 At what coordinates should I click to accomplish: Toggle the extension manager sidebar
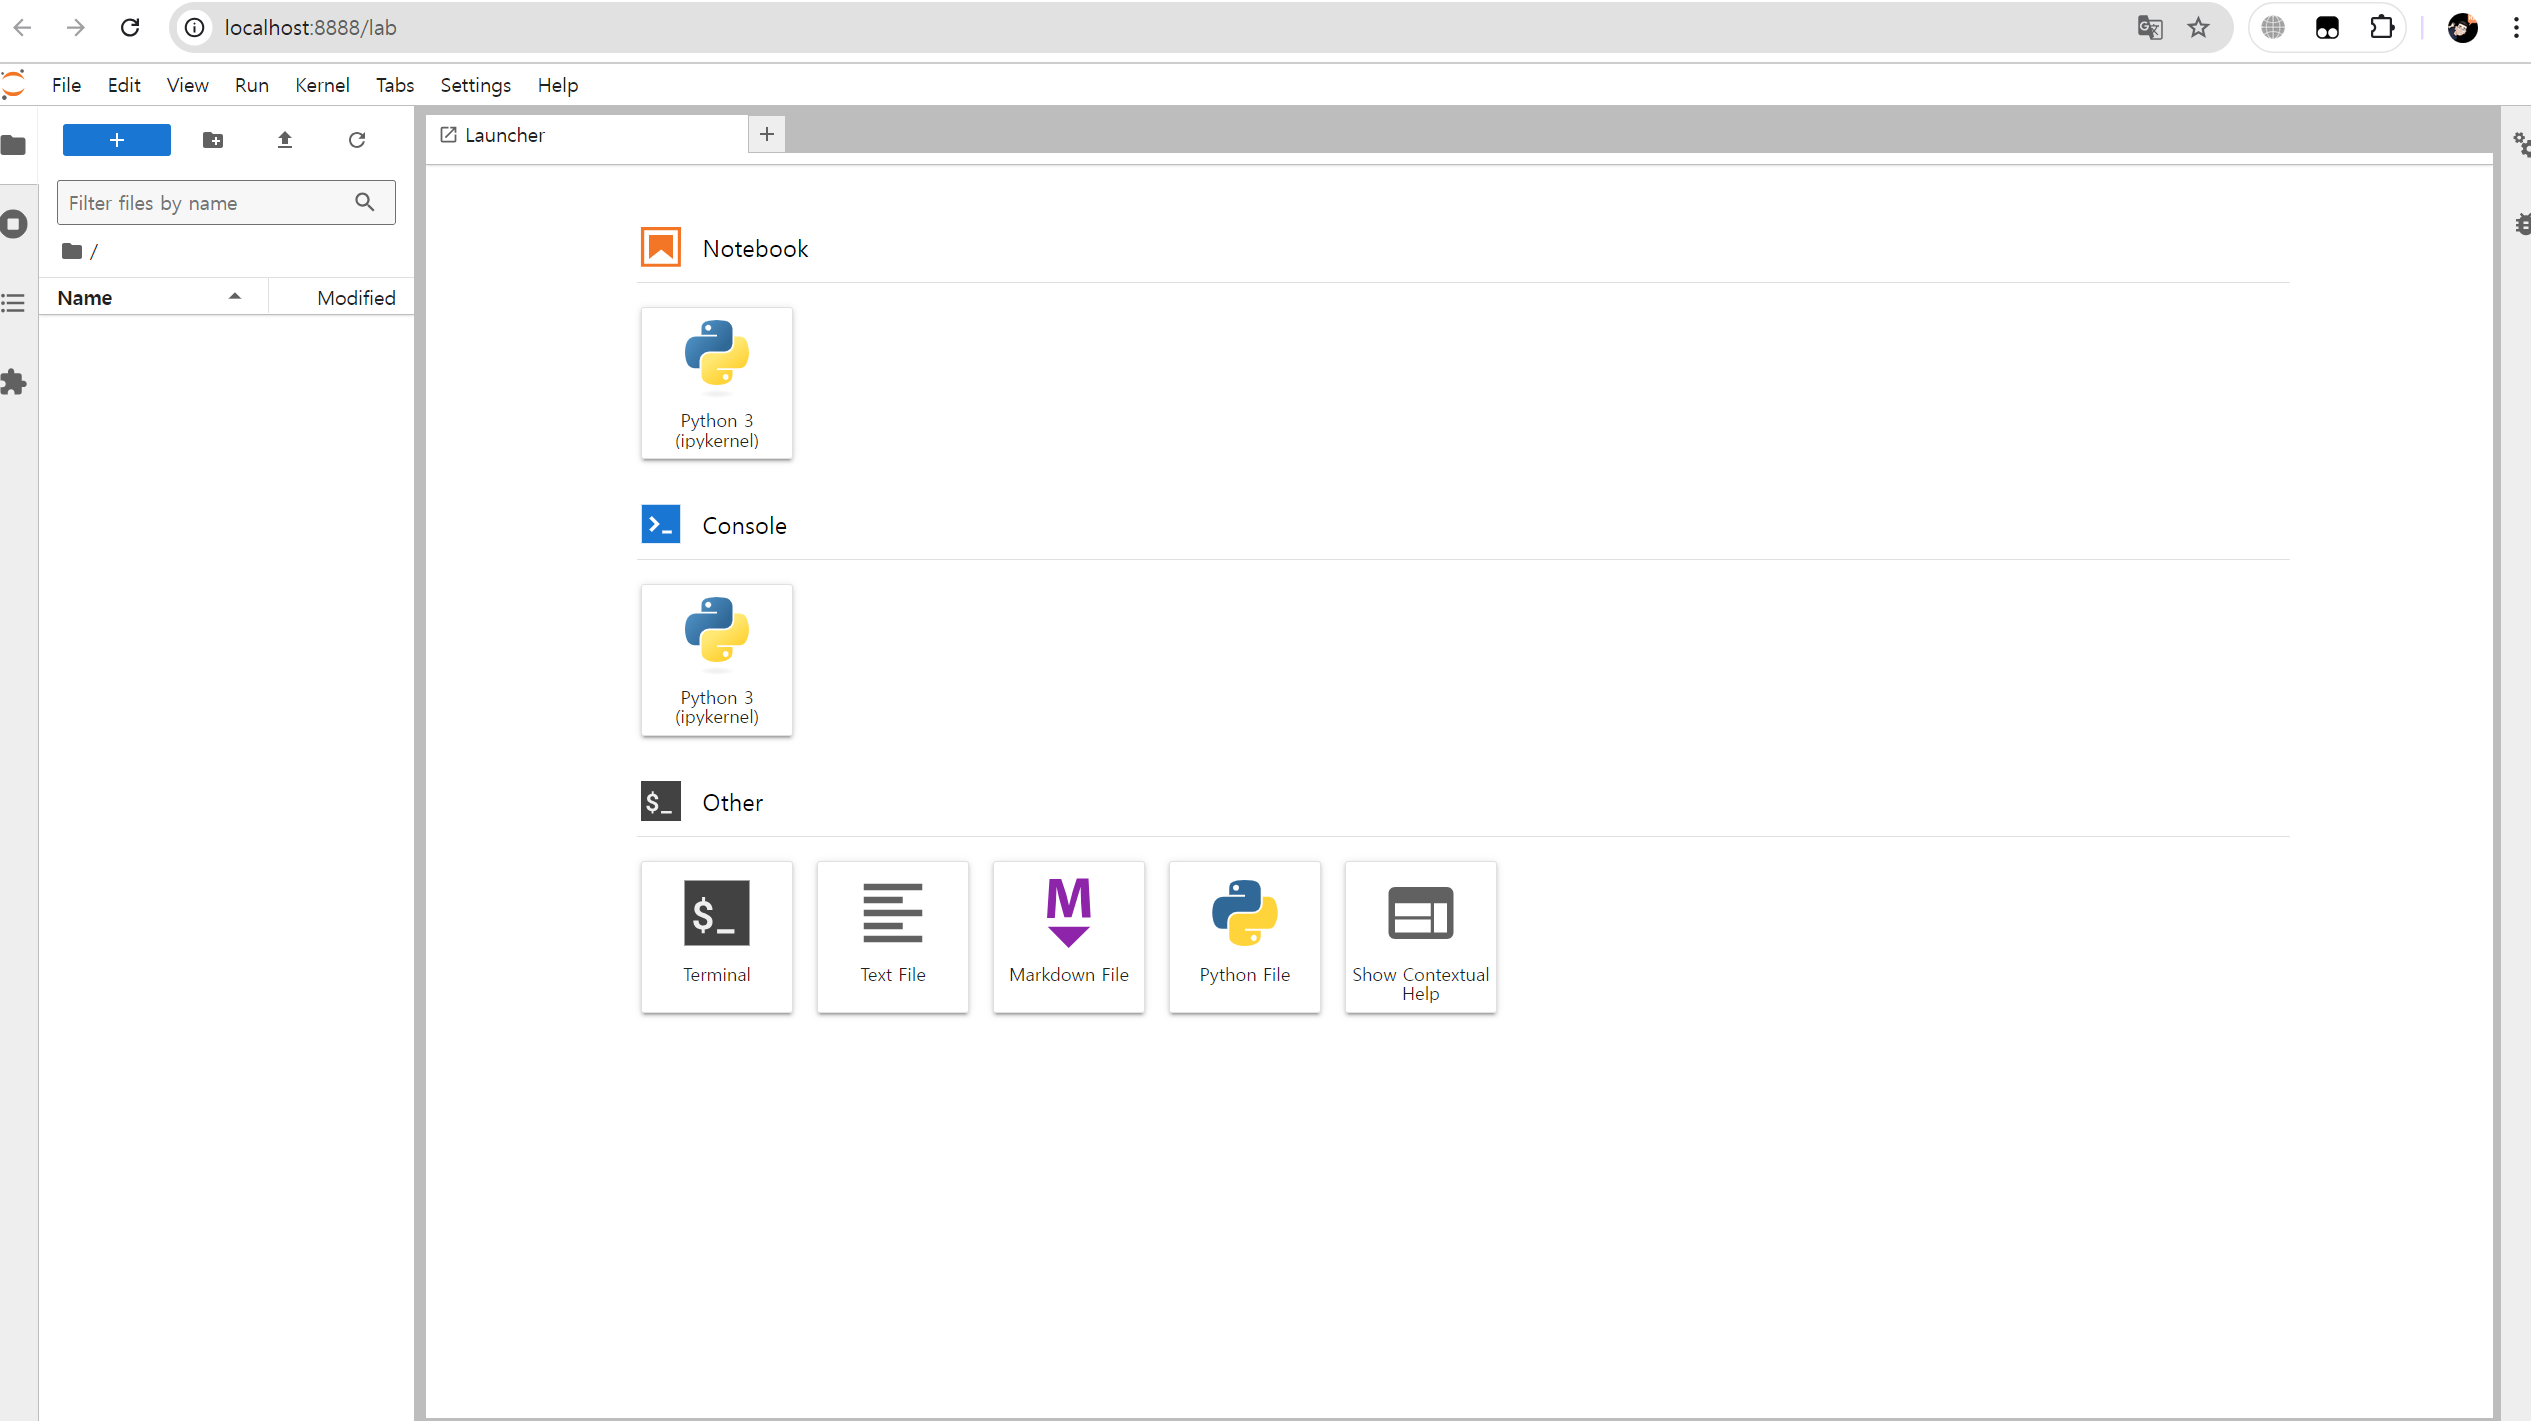pos(14,382)
